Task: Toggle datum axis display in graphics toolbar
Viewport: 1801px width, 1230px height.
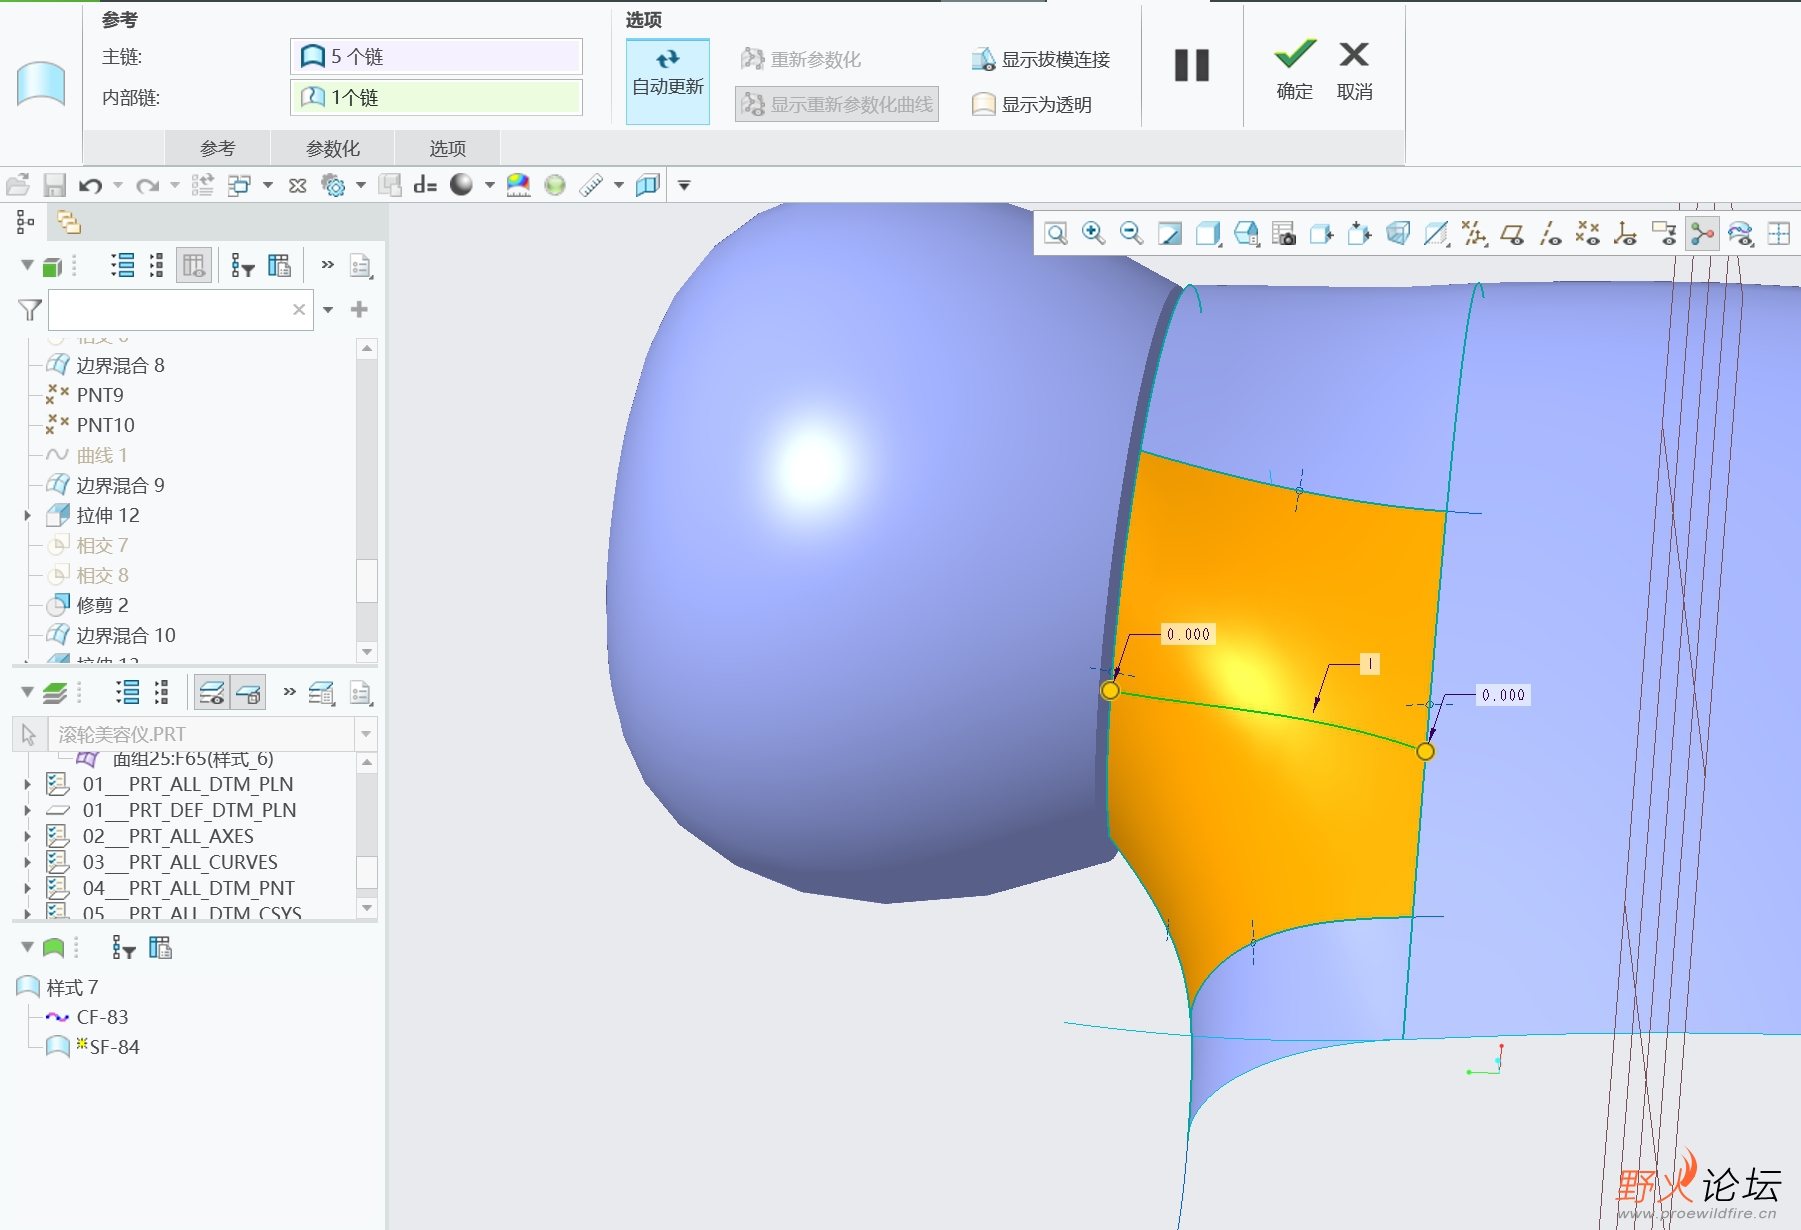Action: 1550,234
